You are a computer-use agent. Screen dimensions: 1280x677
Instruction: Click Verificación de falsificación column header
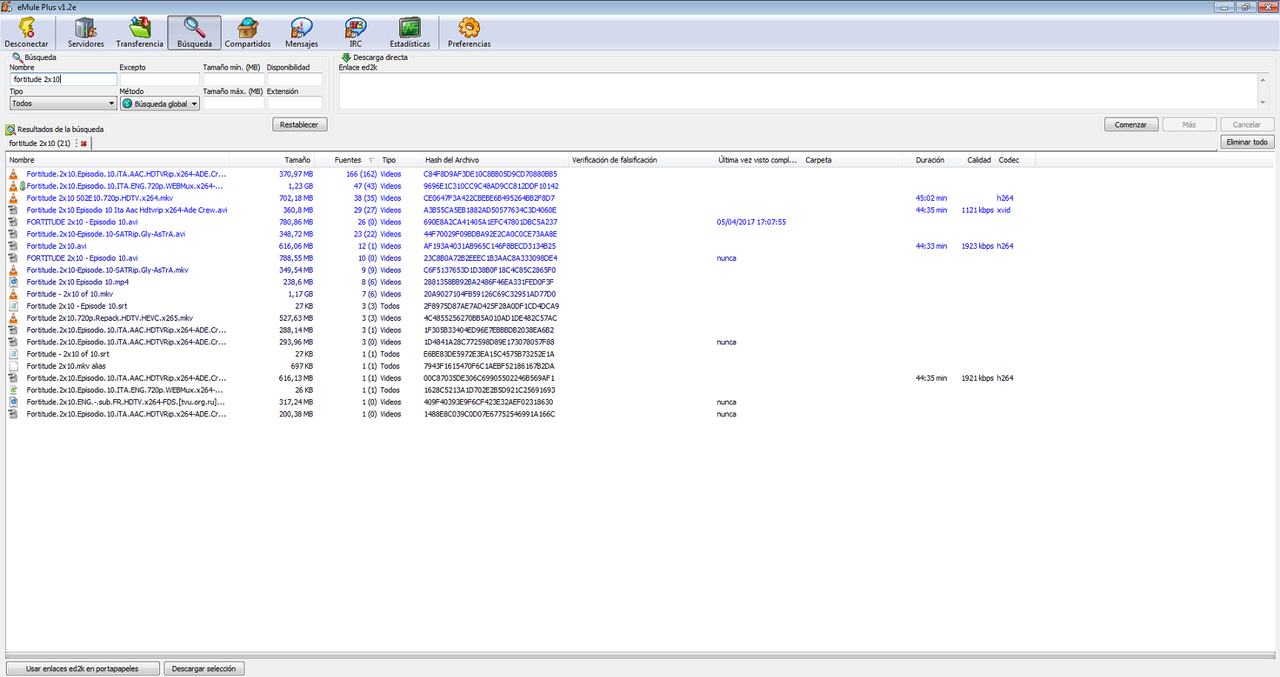tap(642, 160)
